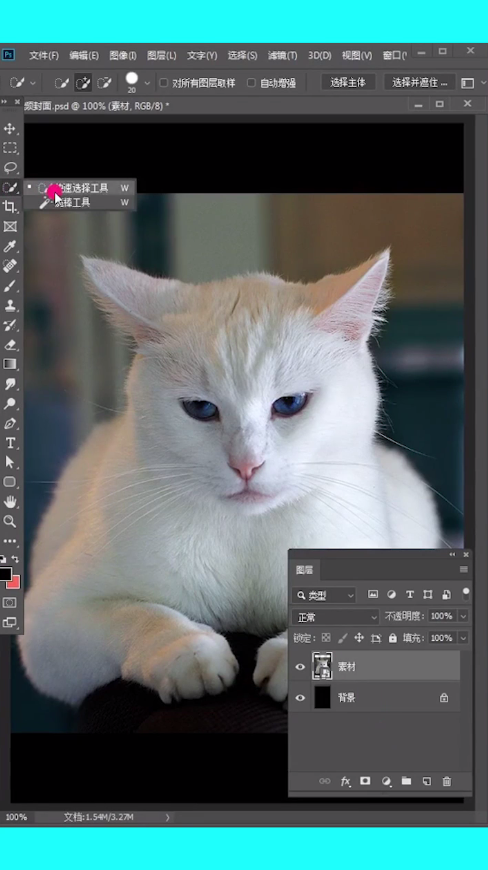Select the Lasso tool

point(10,168)
